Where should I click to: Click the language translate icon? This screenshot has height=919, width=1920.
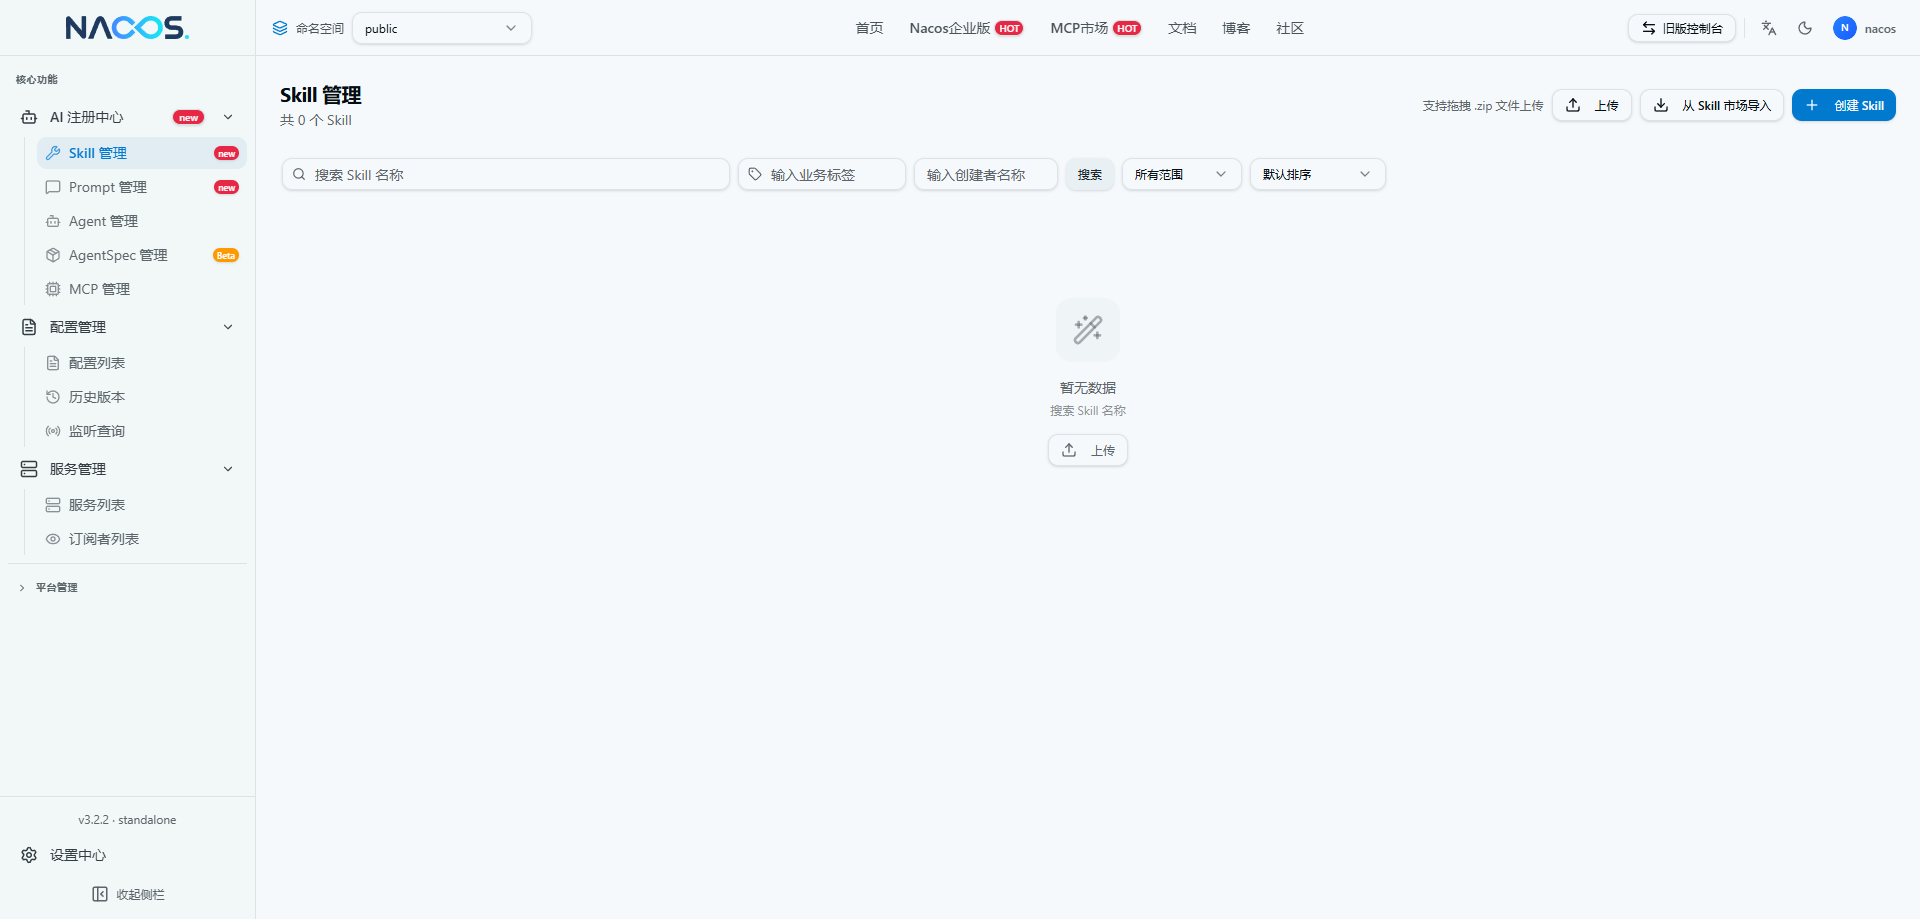pyautogui.click(x=1769, y=28)
